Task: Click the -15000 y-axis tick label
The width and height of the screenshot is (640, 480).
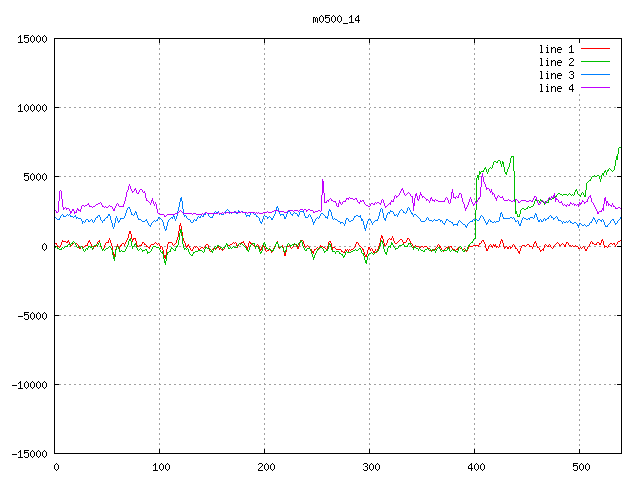Action: (x=28, y=453)
